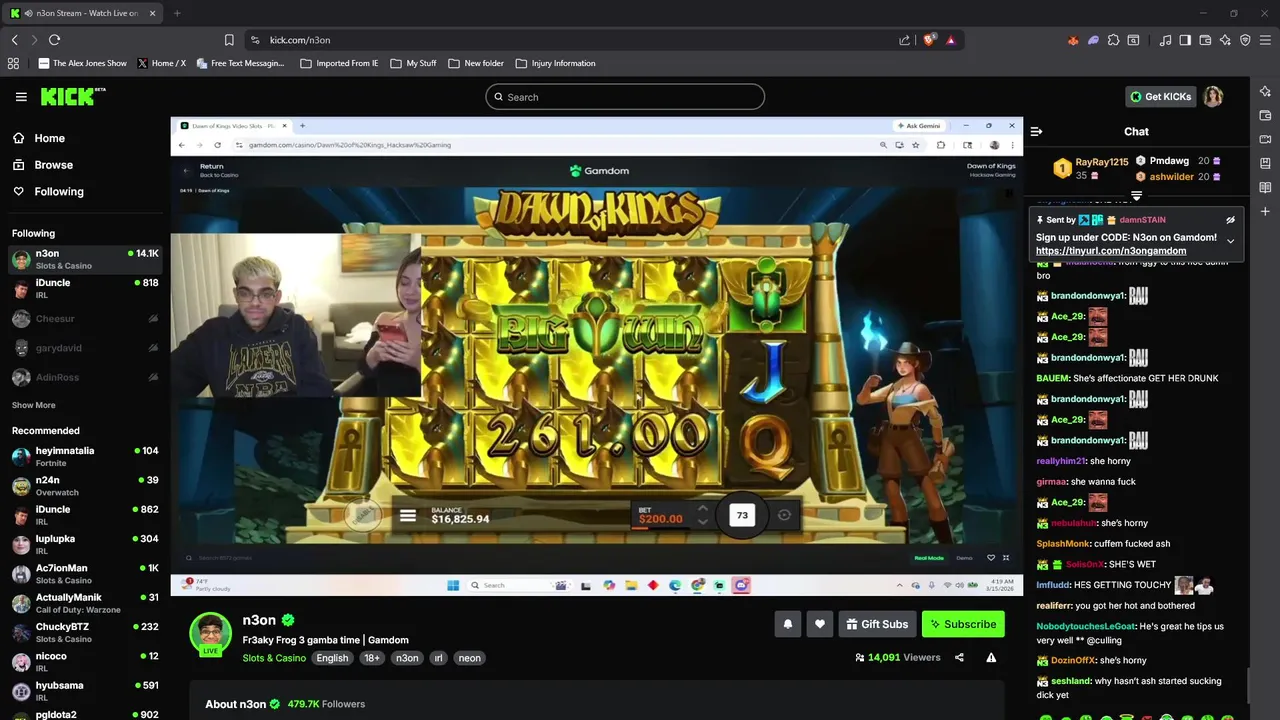1280x720 pixels.
Task: Open the tinyurl.com/n3ongamdom link in chat
Action: pos(1111,251)
